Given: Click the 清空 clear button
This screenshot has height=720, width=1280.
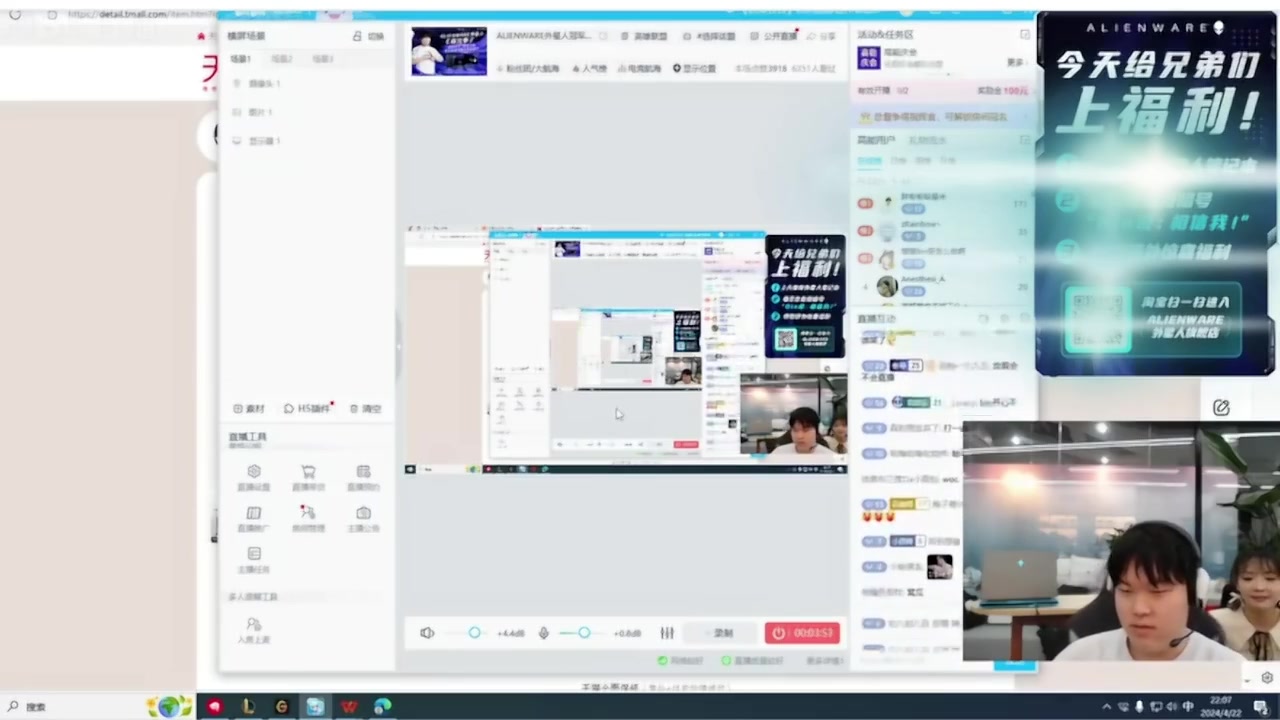Looking at the screenshot, I should click(365, 409).
